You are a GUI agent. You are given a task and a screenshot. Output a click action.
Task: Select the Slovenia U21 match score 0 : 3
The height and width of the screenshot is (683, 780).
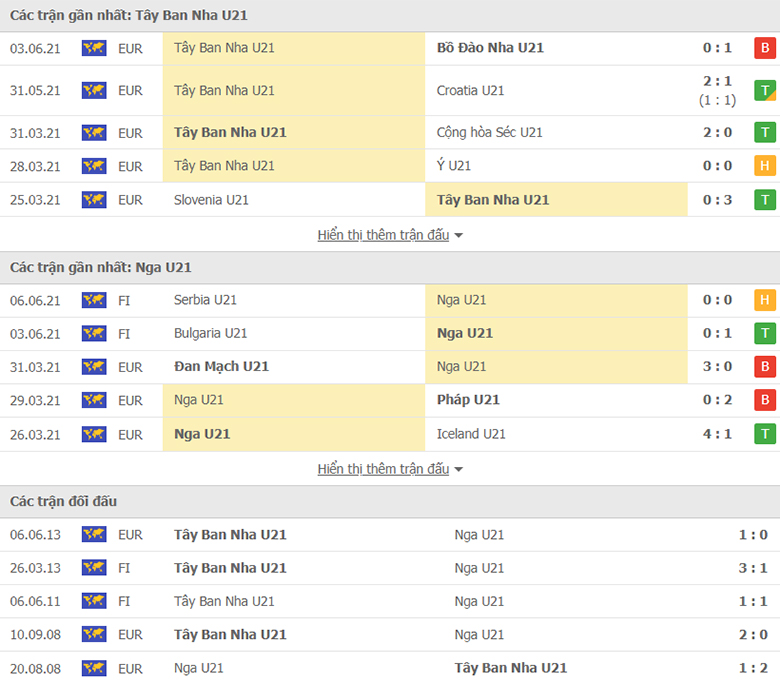[717, 200]
